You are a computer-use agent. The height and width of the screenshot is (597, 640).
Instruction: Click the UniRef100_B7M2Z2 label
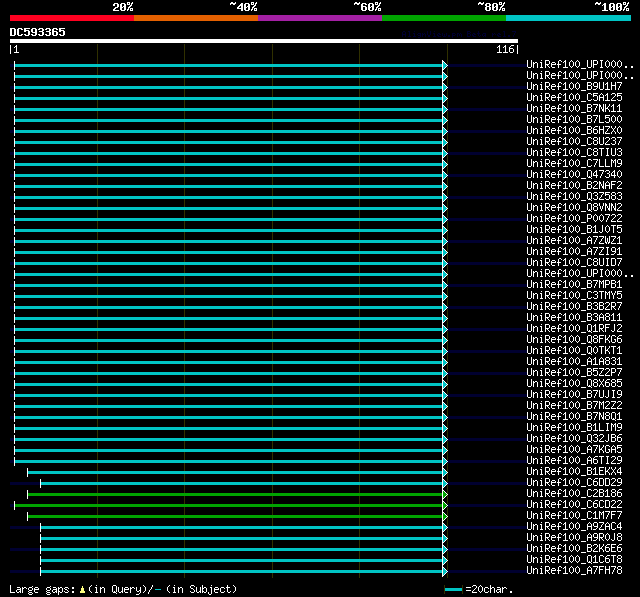pos(574,406)
